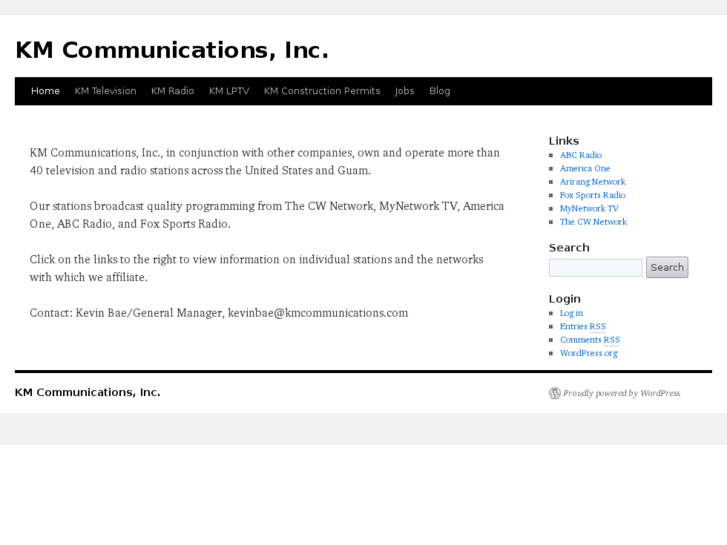Click the WordPress logo icon in footer

(x=555, y=393)
